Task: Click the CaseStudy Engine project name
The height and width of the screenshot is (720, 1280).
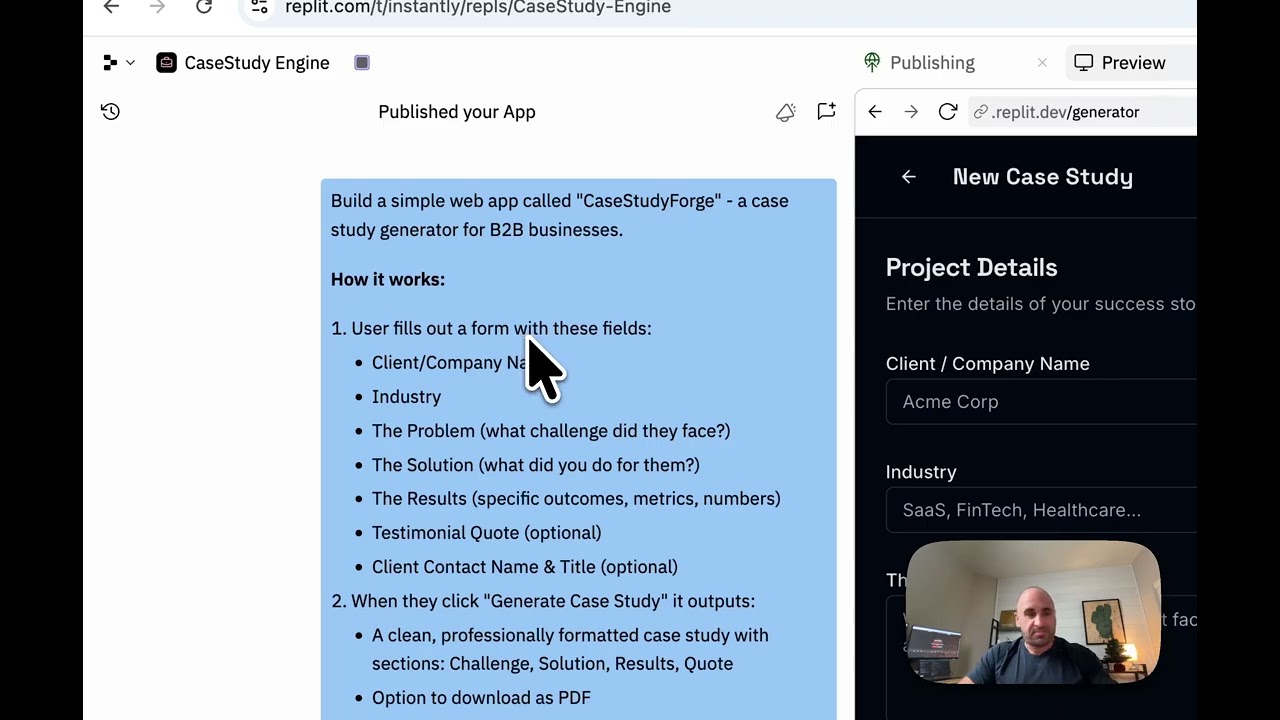Action: 256,63
